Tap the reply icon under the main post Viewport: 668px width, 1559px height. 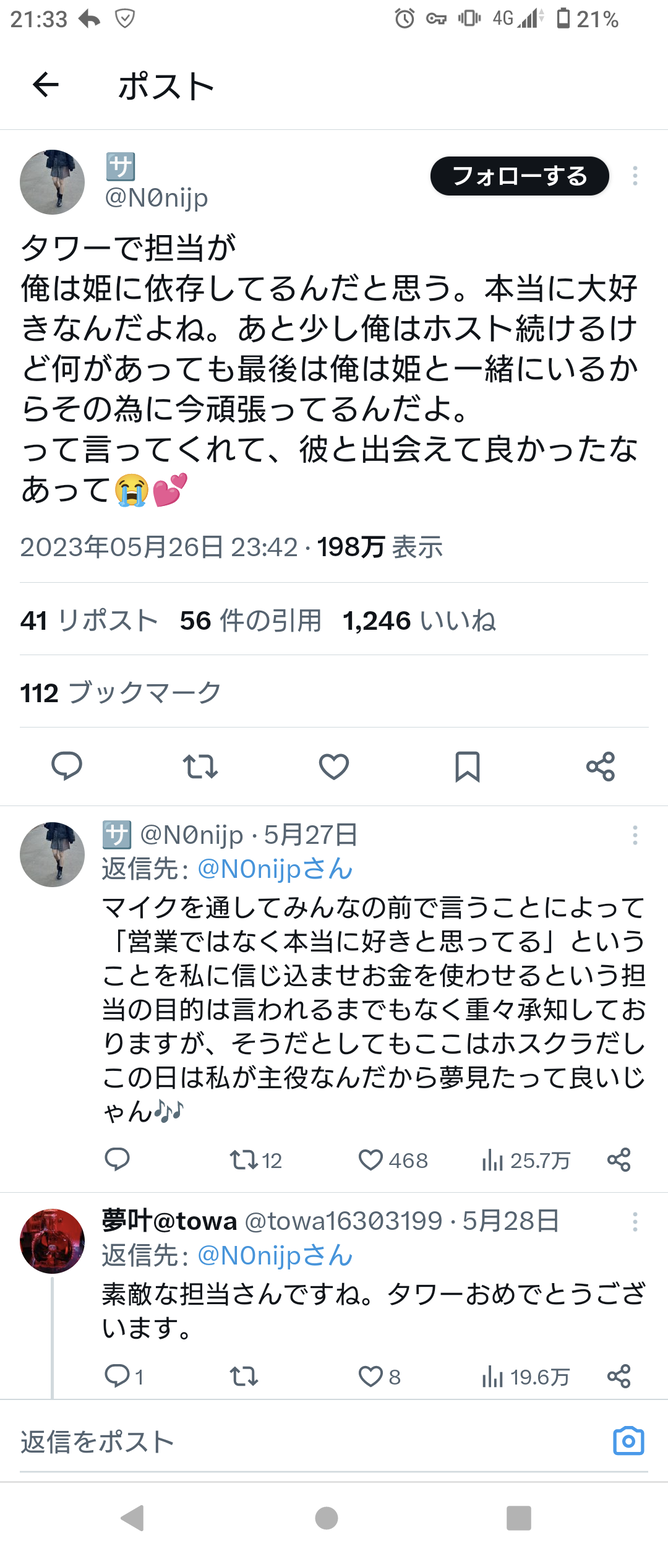coord(66,767)
